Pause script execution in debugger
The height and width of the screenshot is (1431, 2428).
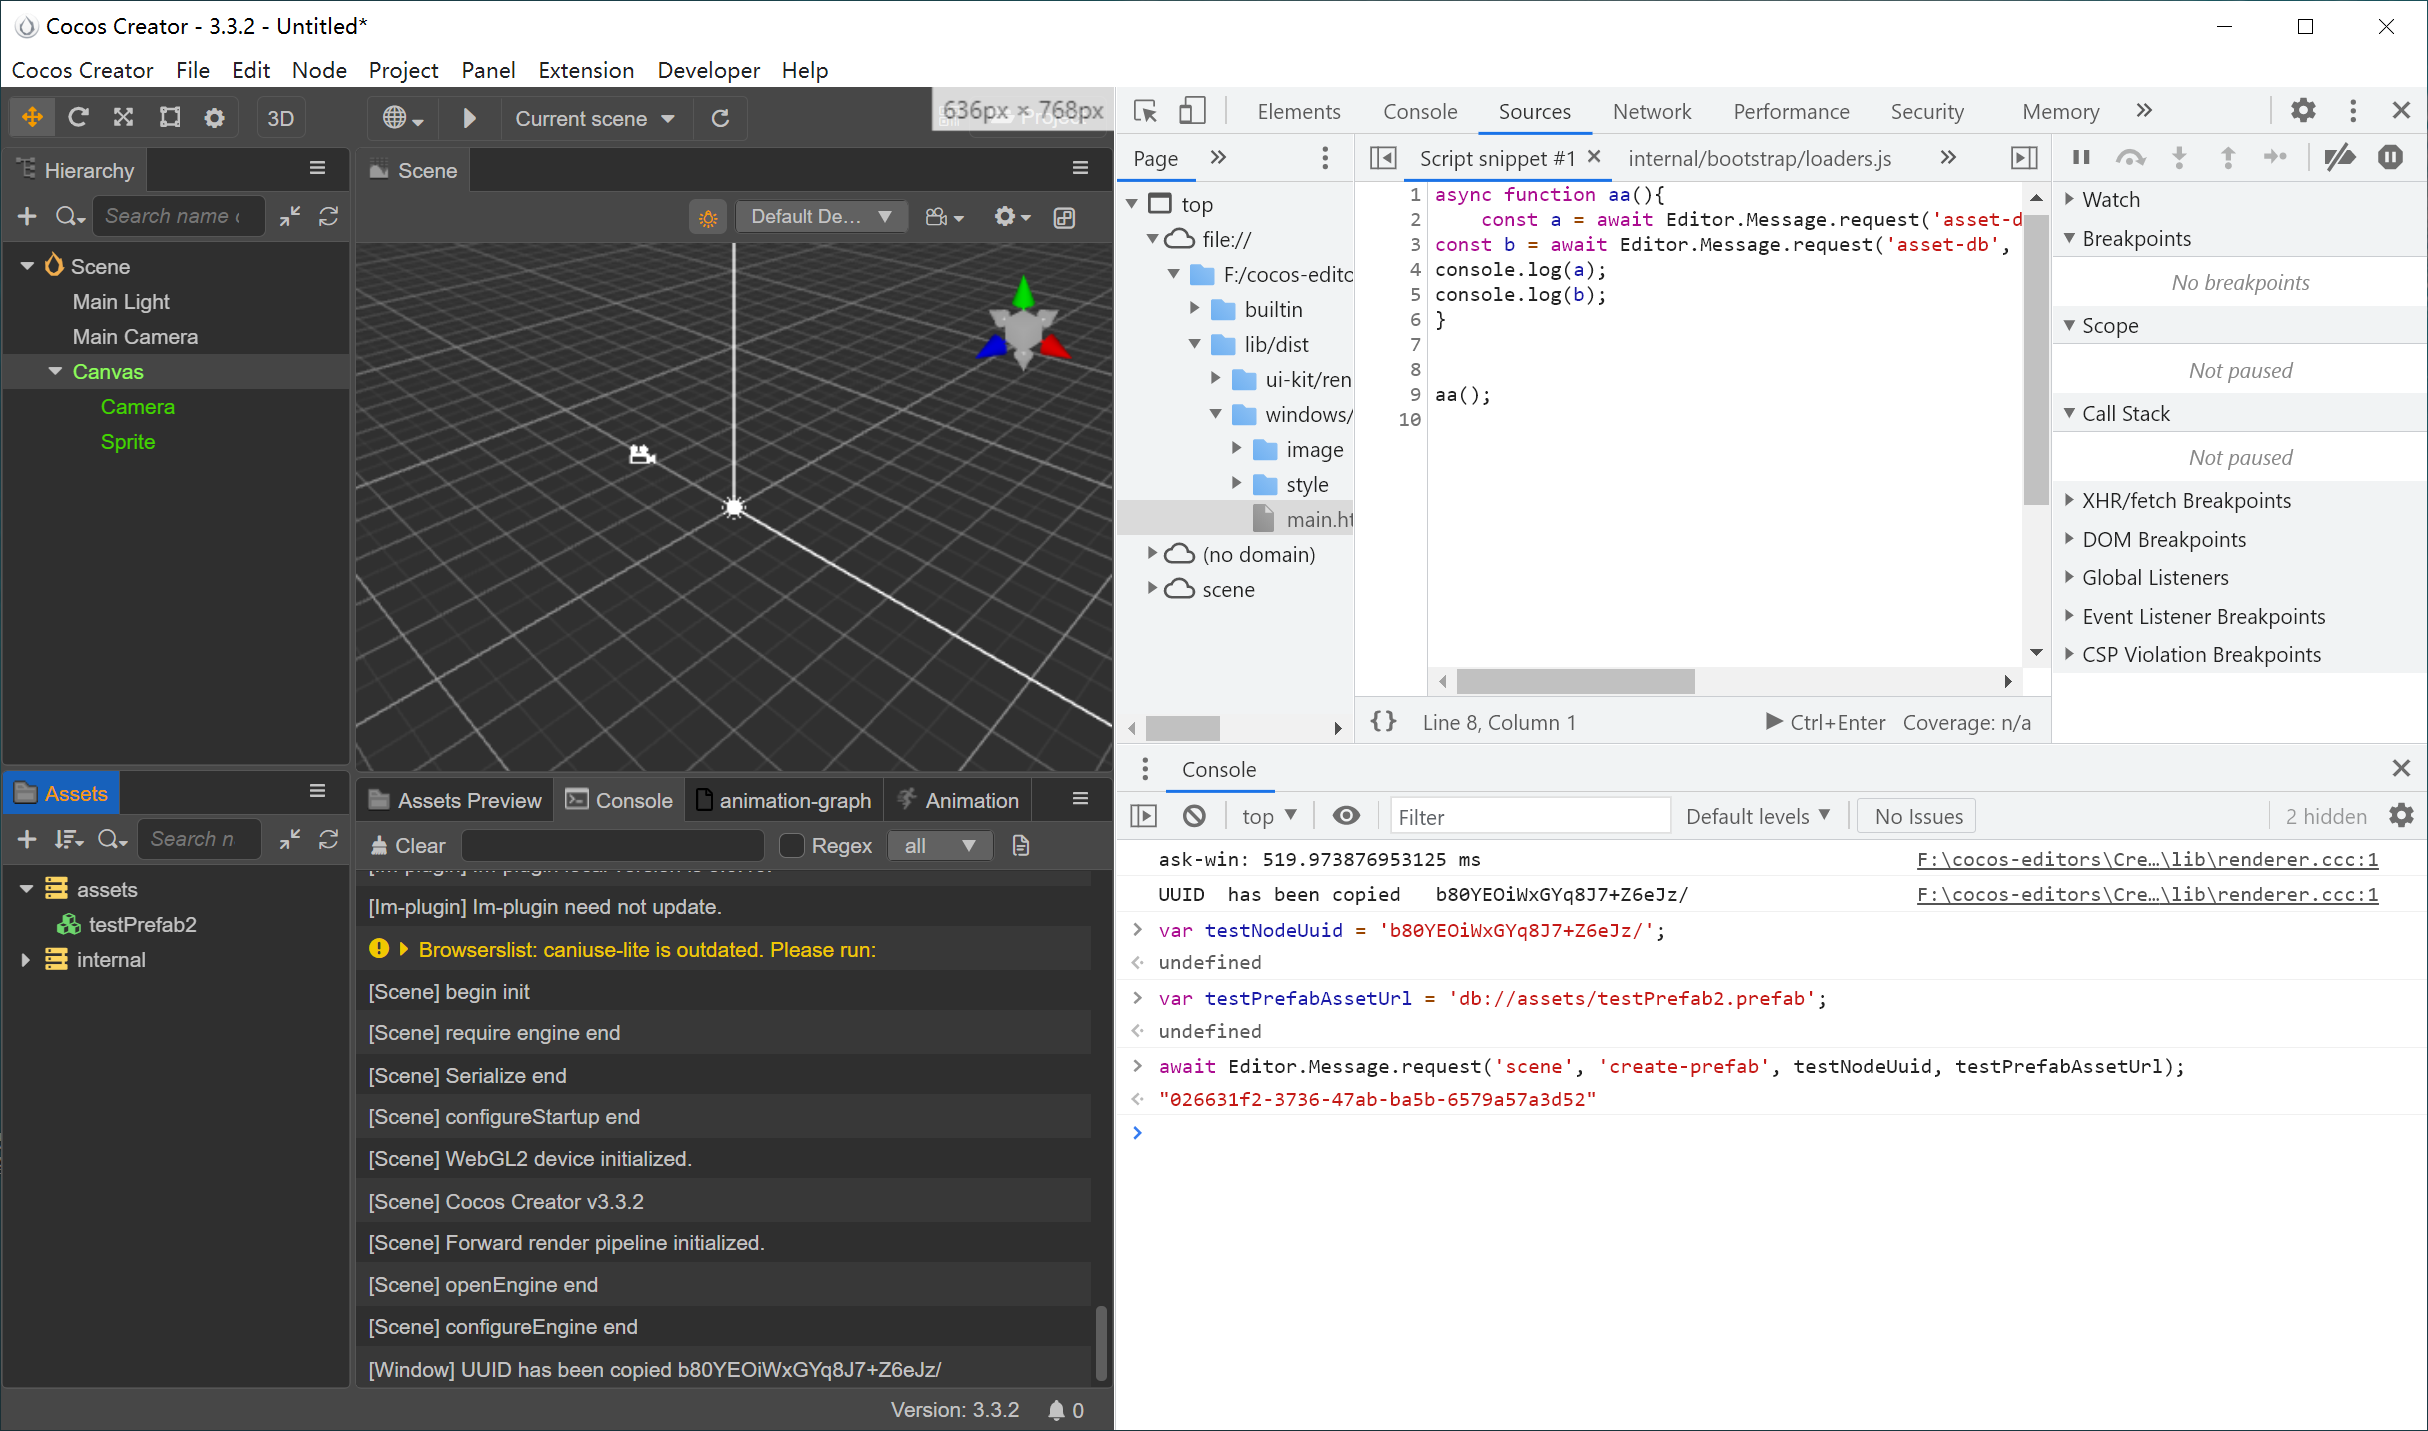point(2081,157)
